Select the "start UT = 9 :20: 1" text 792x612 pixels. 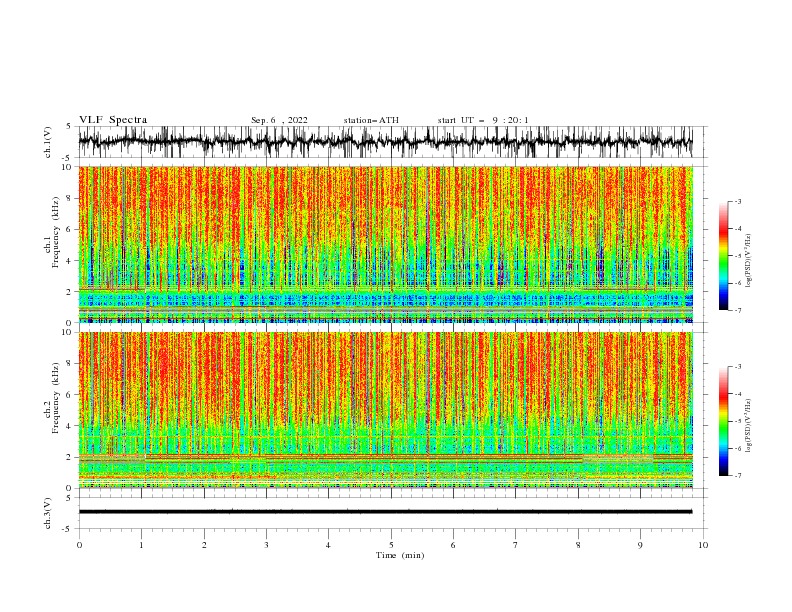pyautogui.click(x=483, y=120)
